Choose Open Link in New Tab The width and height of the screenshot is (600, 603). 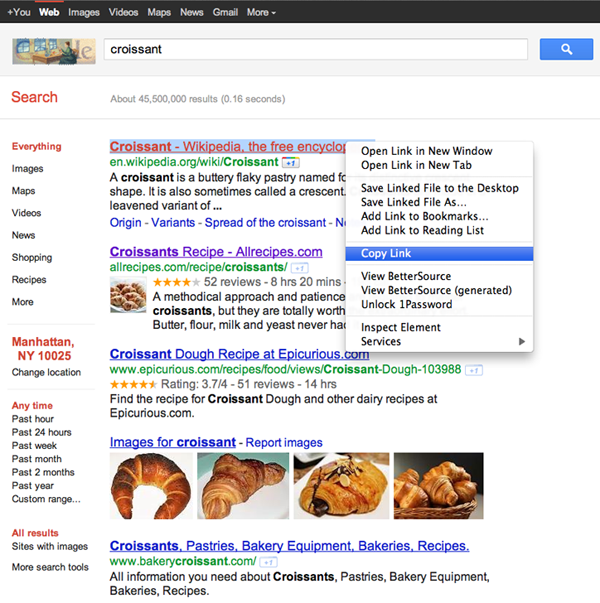tap(416, 165)
